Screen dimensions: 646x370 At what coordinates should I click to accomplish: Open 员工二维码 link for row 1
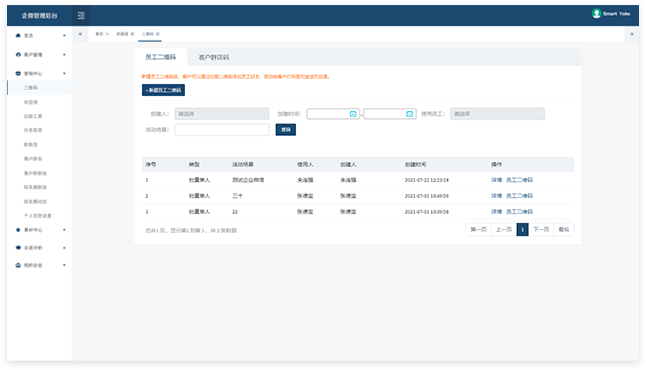520,180
